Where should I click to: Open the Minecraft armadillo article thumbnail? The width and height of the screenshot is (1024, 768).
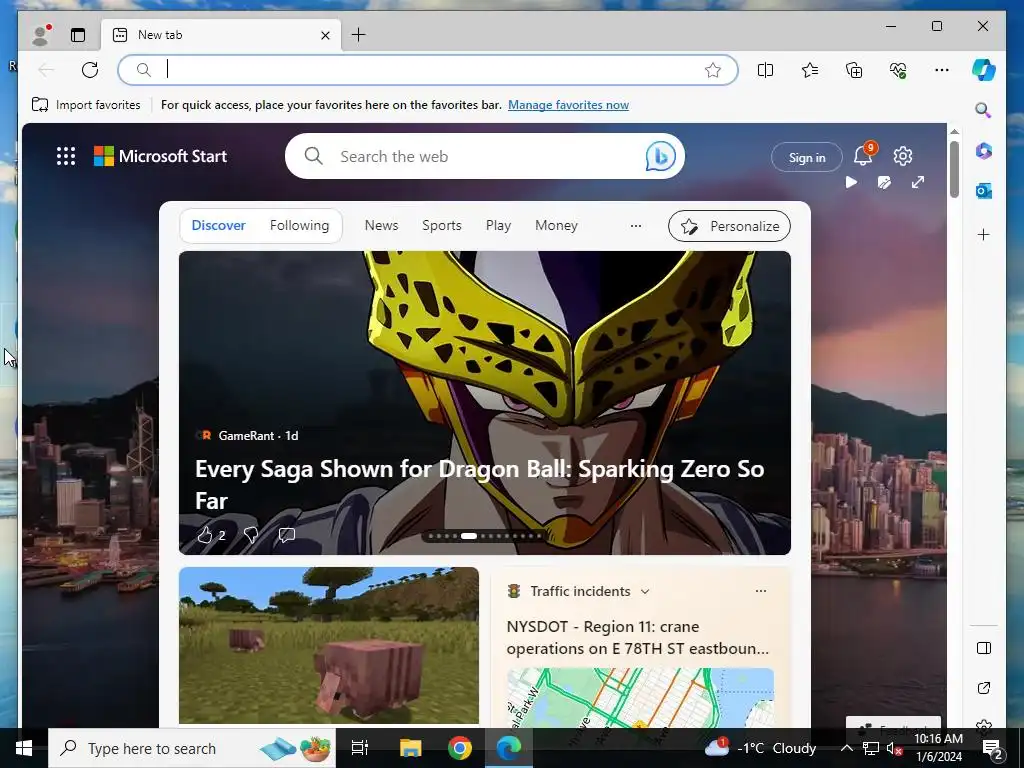(328, 645)
